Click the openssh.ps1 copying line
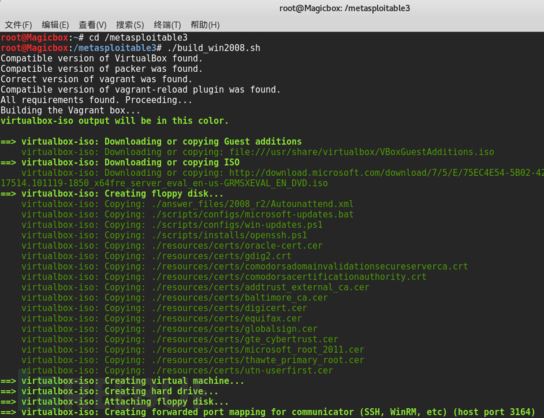The height and width of the screenshot is (419, 544). coord(164,235)
